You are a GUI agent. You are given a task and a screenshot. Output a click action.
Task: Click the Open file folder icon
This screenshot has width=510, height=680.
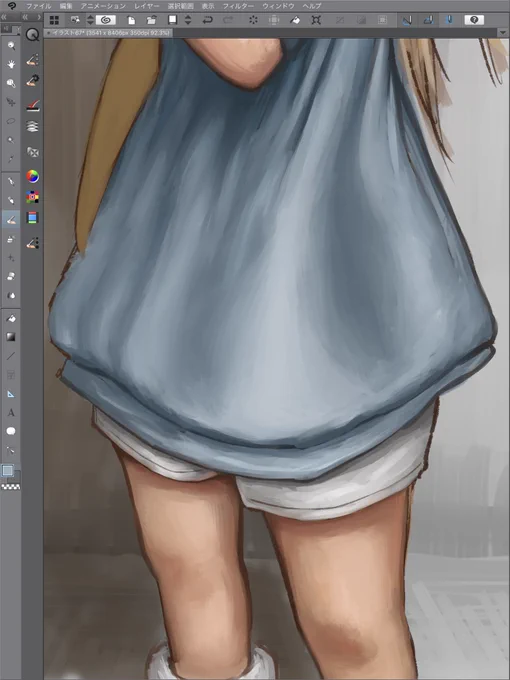point(151,20)
